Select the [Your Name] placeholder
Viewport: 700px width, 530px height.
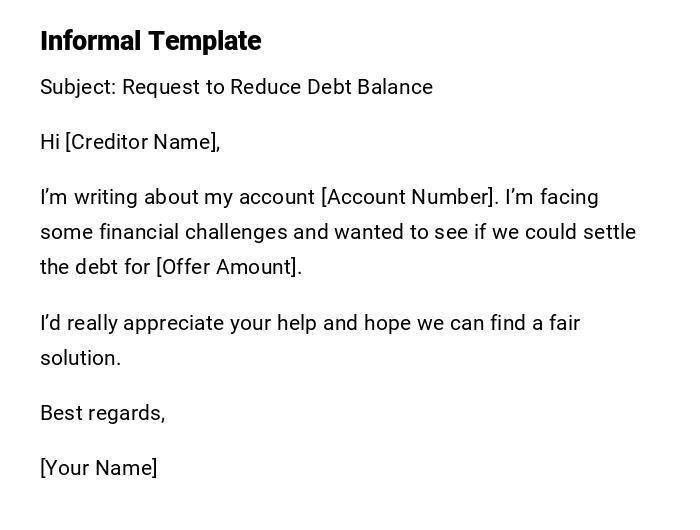[x=98, y=468]
